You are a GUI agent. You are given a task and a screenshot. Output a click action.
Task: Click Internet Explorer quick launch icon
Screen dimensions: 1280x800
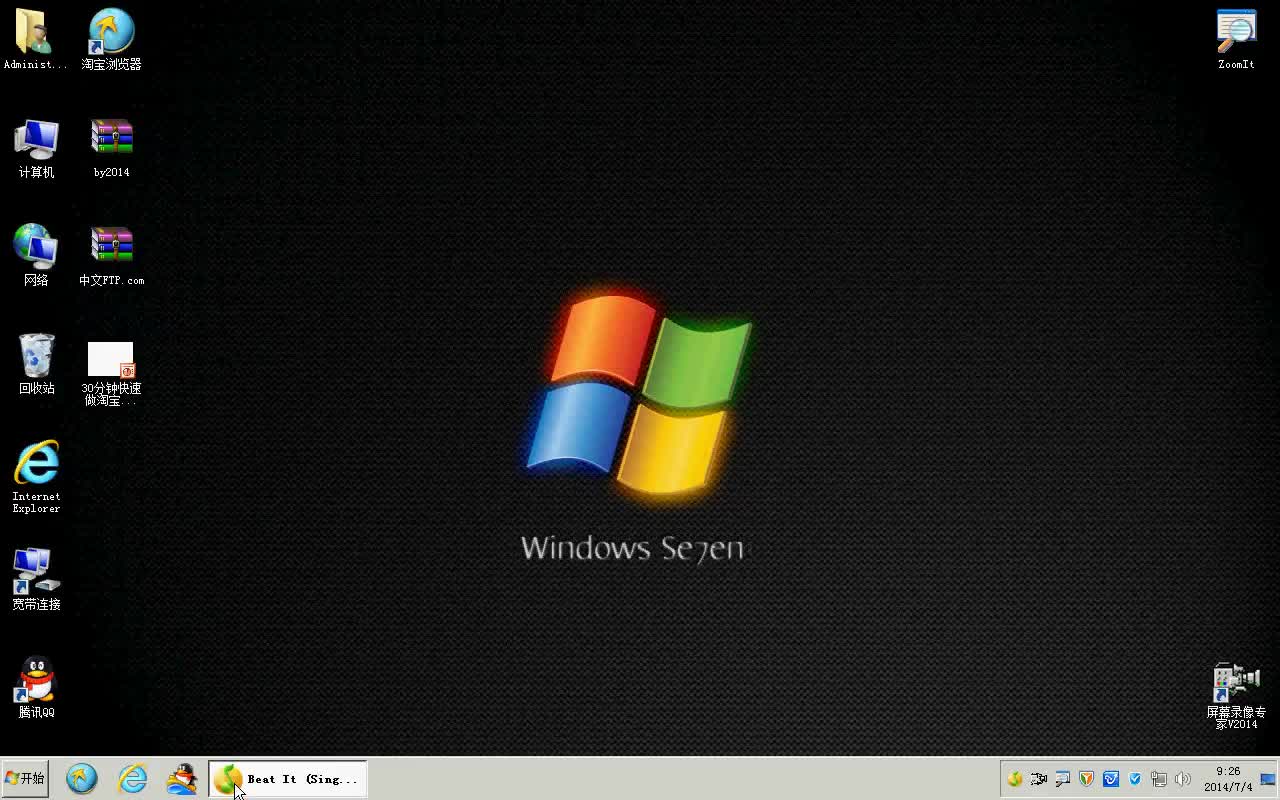132,778
